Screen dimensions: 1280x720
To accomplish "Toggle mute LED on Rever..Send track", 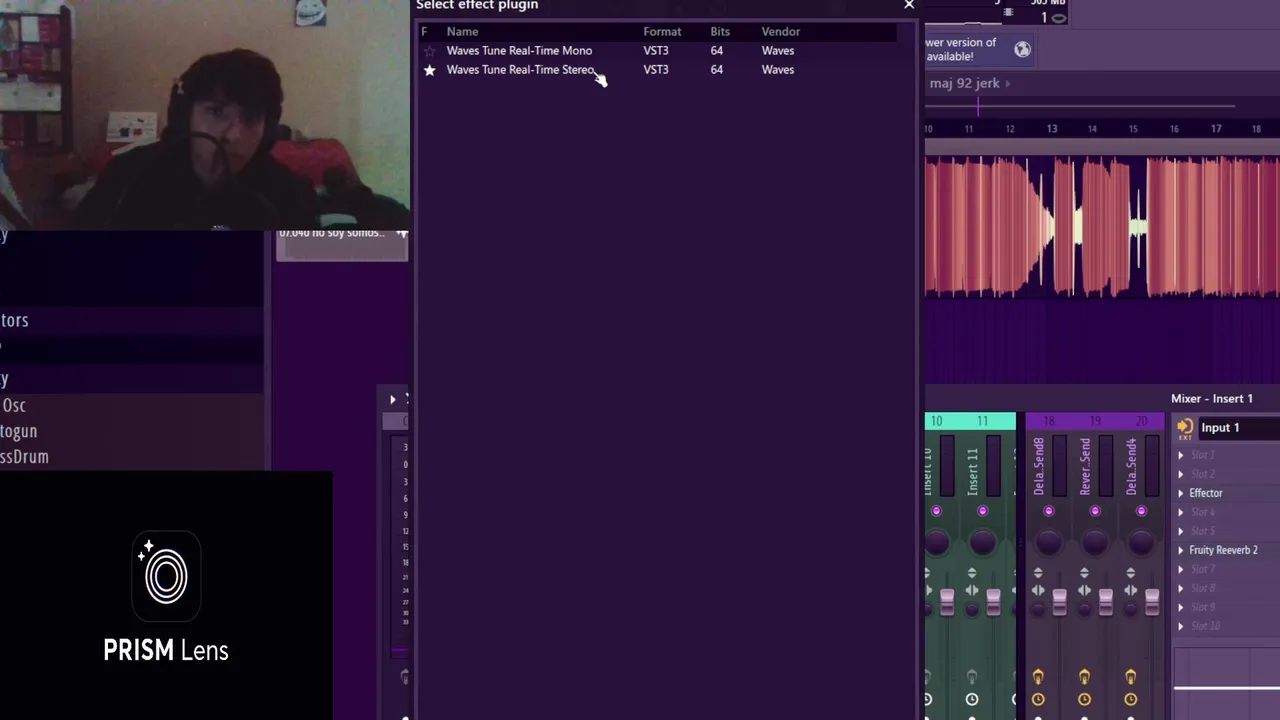I will (x=1095, y=512).
